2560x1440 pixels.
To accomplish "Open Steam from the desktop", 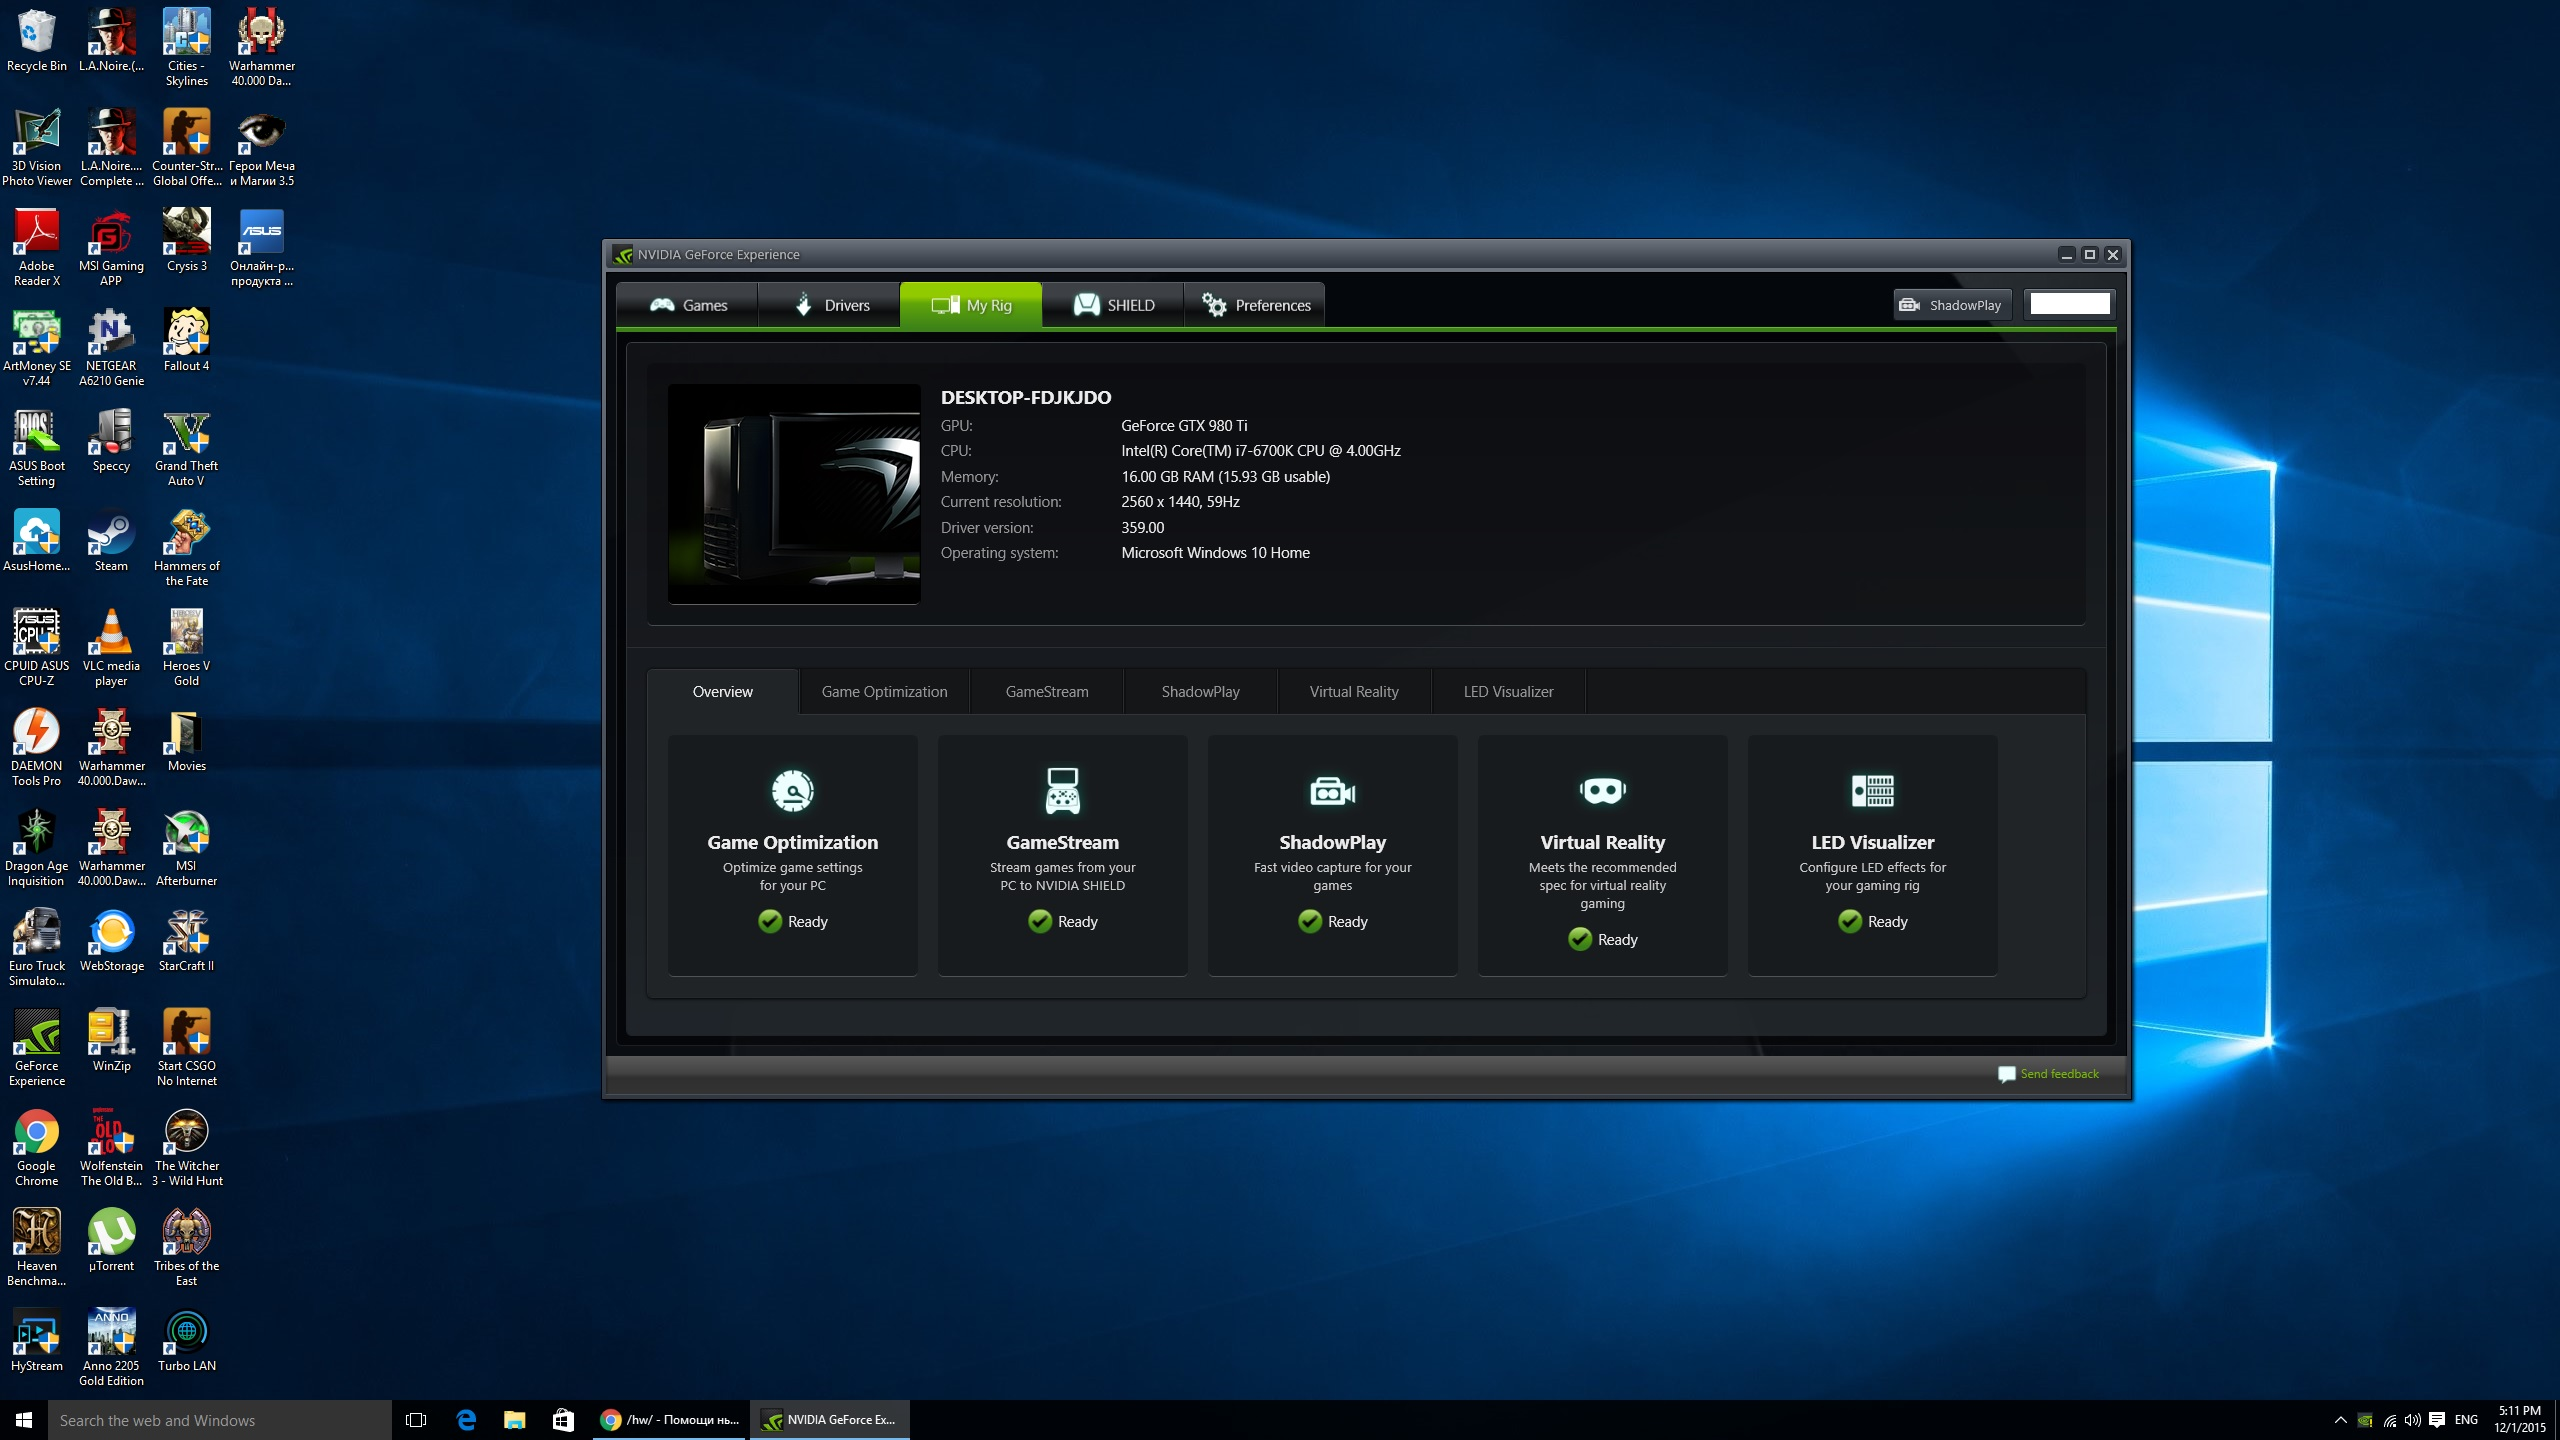I will tap(111, 535).
